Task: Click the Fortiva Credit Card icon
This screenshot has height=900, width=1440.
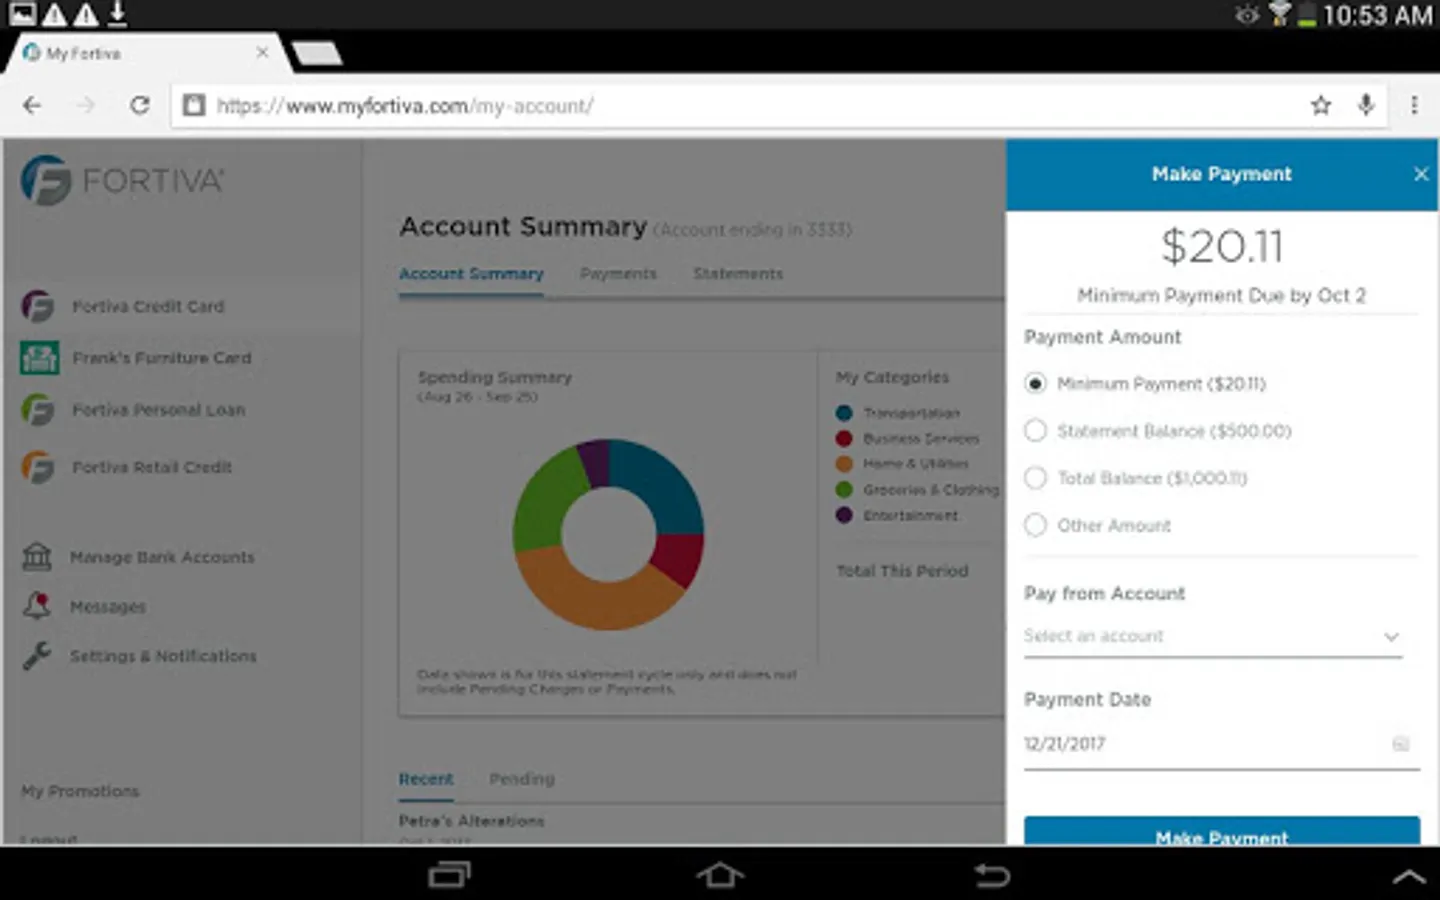Action: click(x=38, y=306)
